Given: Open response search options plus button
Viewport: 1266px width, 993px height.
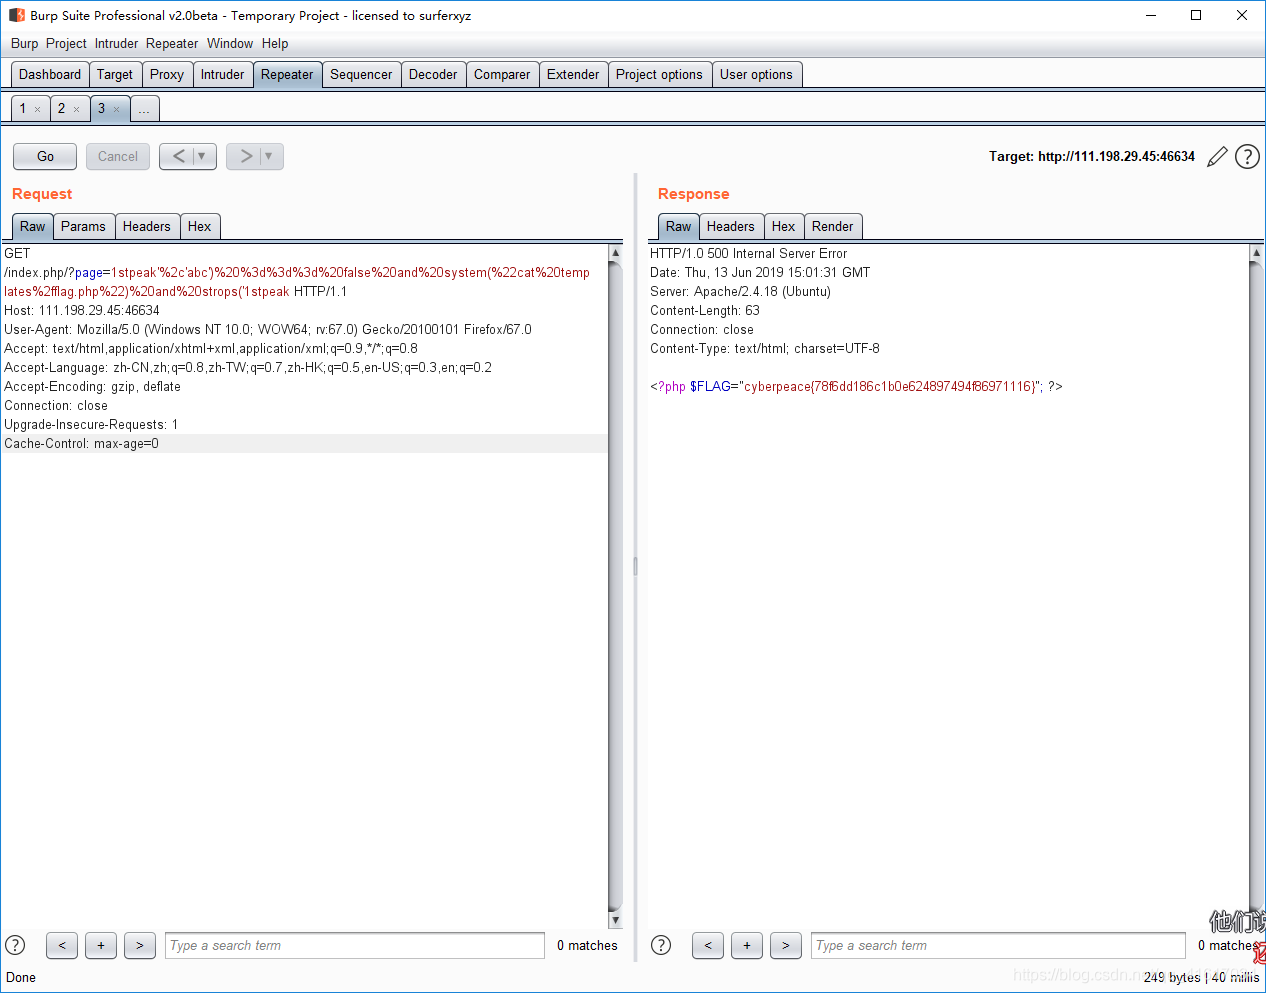Looking at the screenshot, I should pyautogui.click(x=747, y=945).
